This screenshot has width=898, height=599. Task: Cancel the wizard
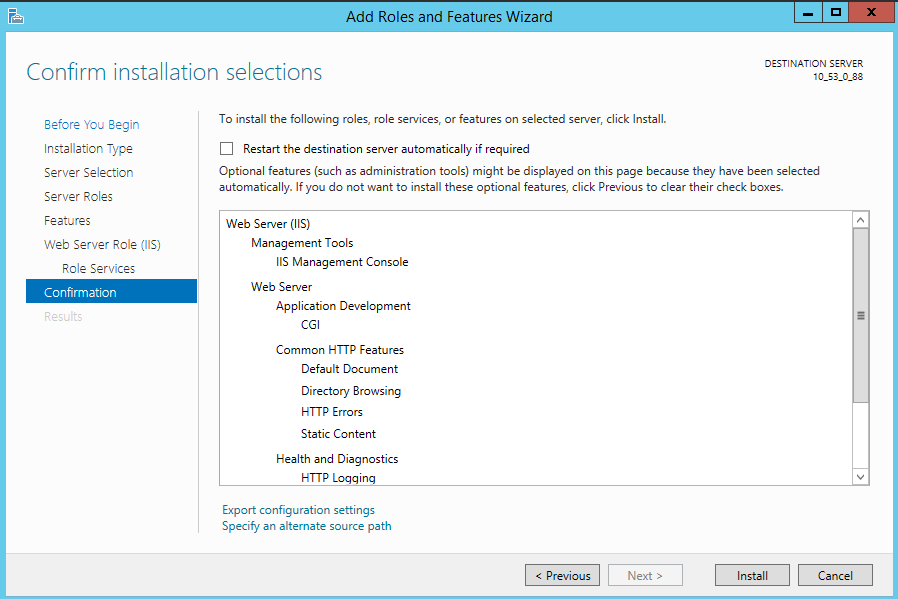pyautogui.click(x=835, y=575)
